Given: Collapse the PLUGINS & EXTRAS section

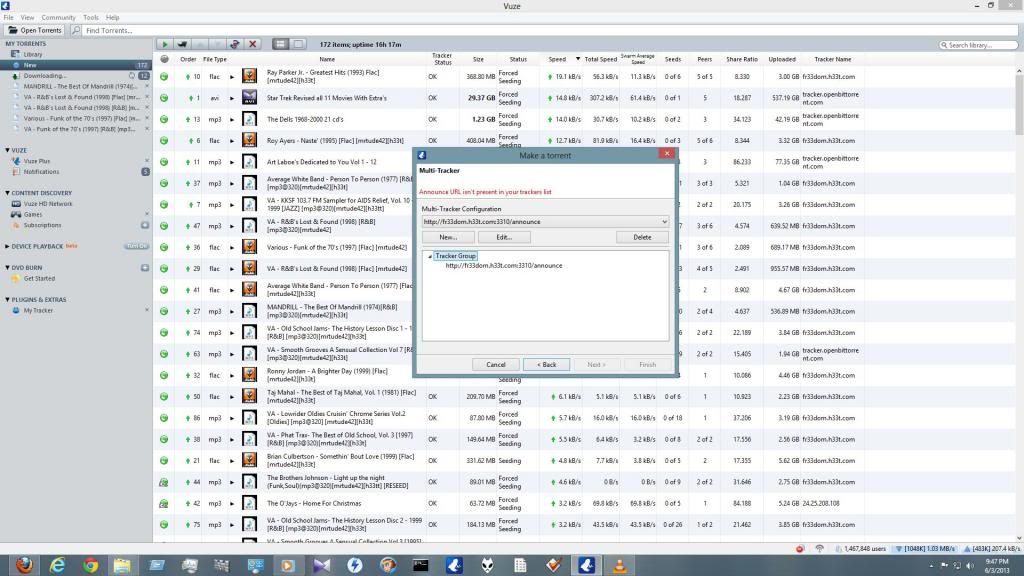Looking at the screenshot, I should click(x=7, y=300).
